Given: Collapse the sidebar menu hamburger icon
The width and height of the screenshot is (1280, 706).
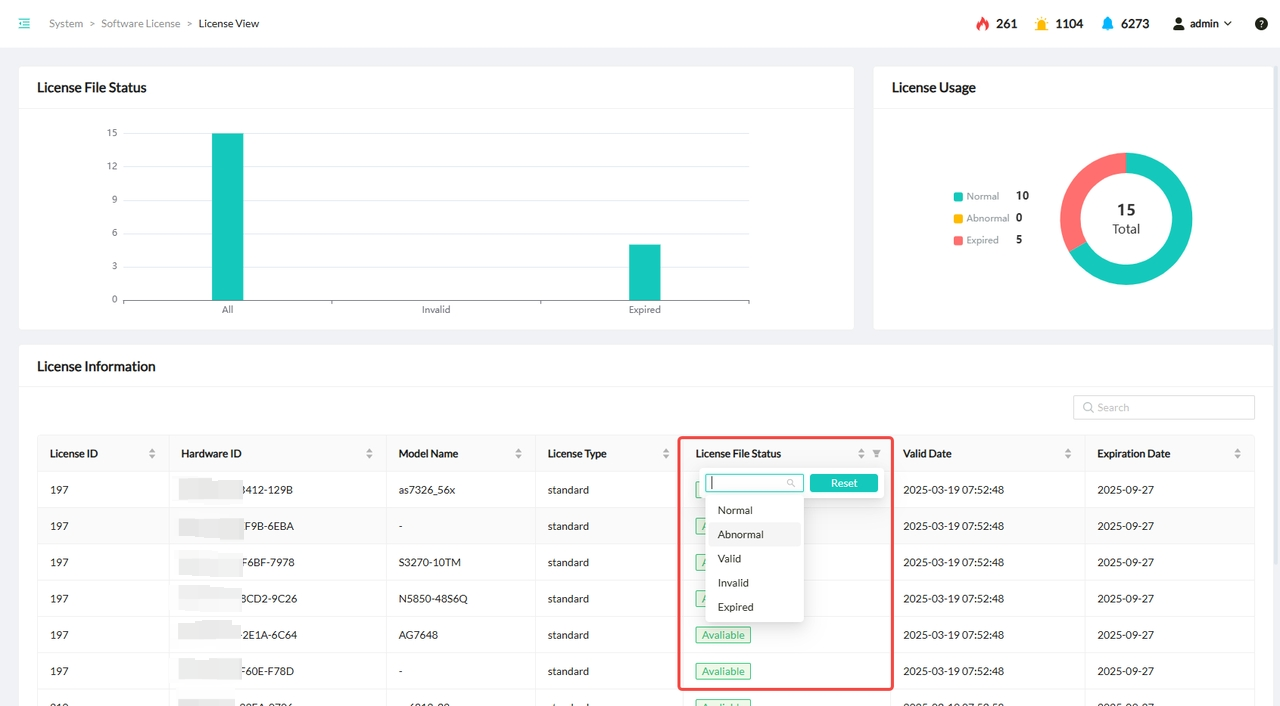Looking at the screenshot, I should click(x=24, y=24).
